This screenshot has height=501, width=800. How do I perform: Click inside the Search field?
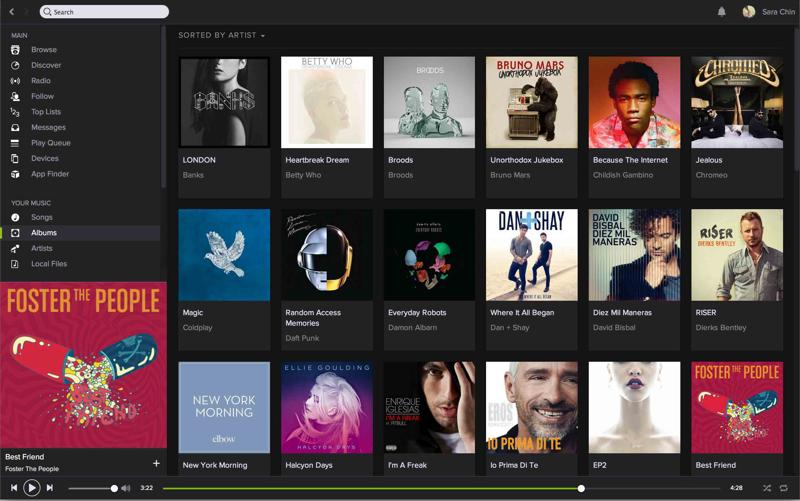coord(104,12)
